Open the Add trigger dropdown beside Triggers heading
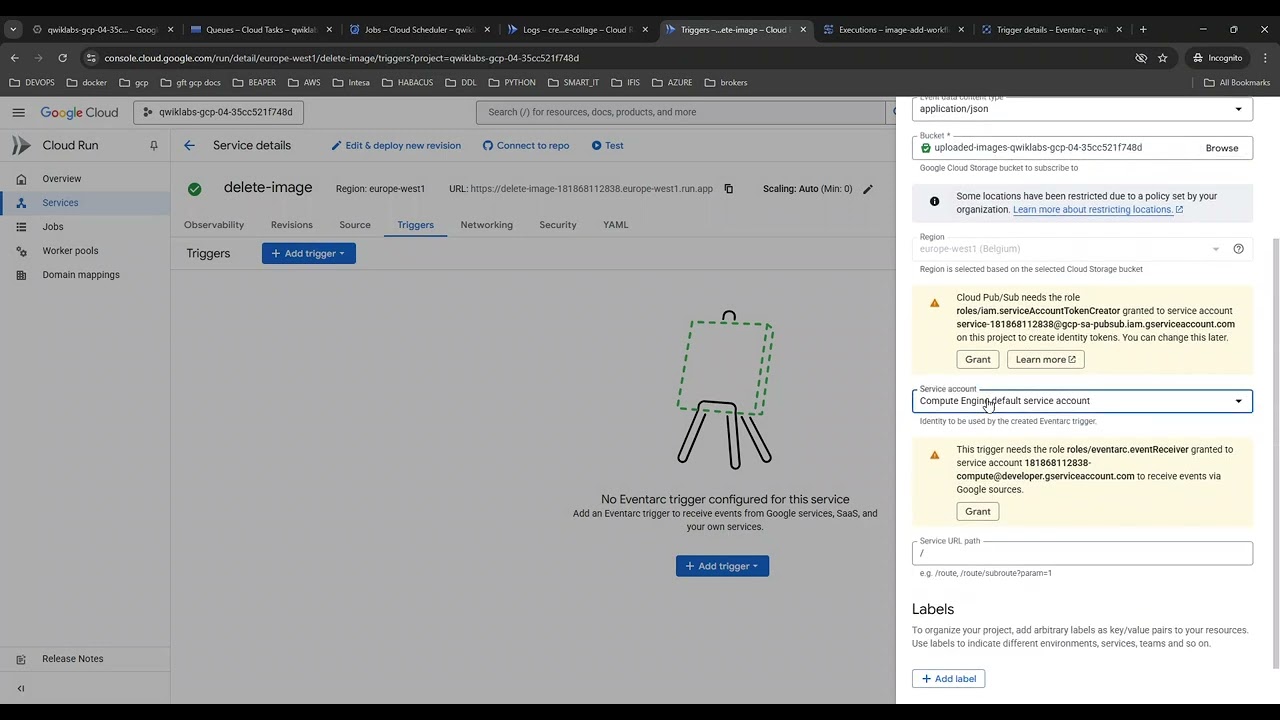 pyautogui.click(x=309, y=254)
